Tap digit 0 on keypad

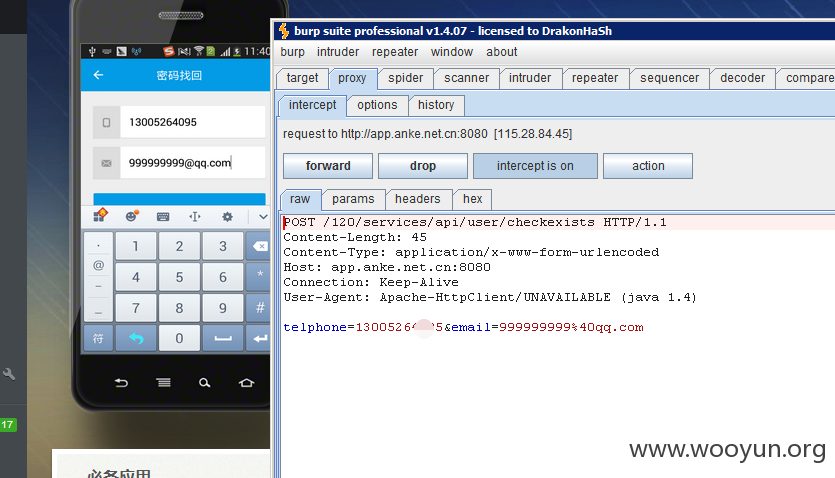click(x=179, y=338)
